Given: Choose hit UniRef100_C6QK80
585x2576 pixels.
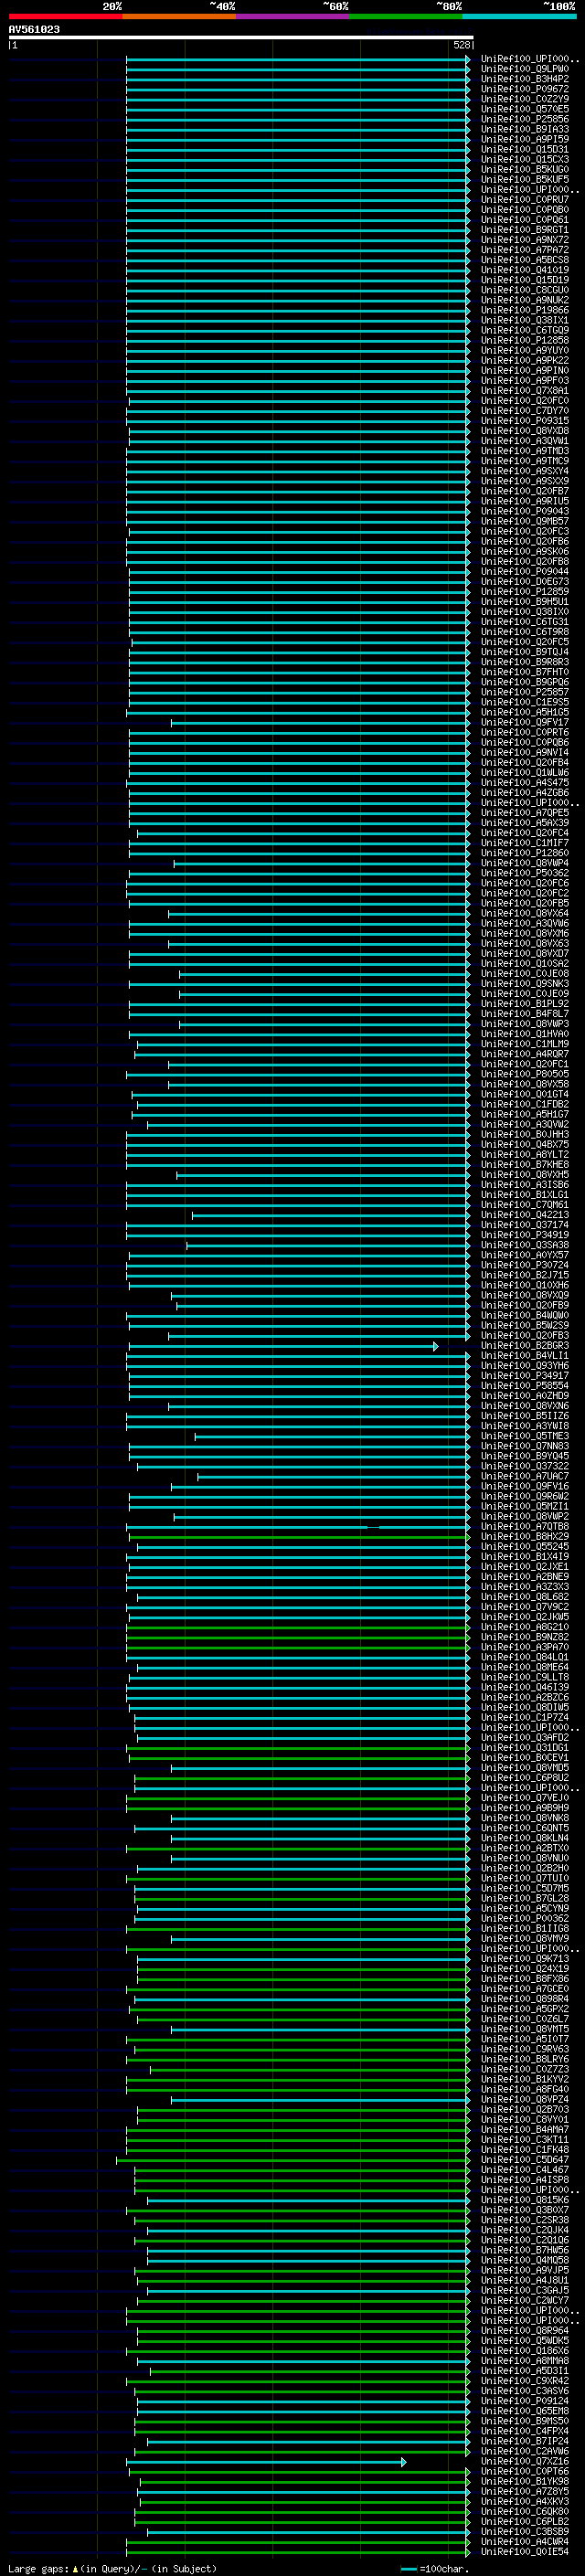Looking at the screenshot, I should tap(525, 2511).
